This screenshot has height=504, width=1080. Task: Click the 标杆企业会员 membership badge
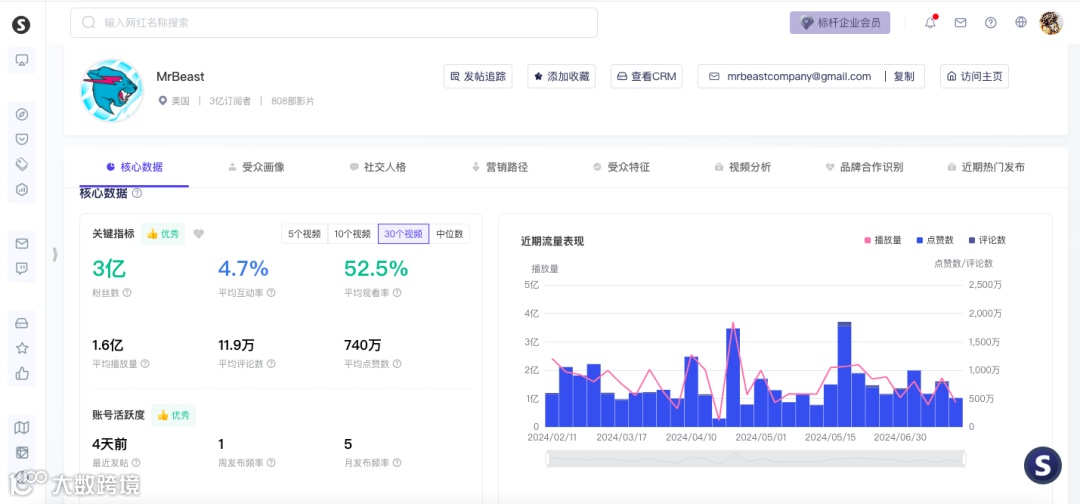(840, 23)
